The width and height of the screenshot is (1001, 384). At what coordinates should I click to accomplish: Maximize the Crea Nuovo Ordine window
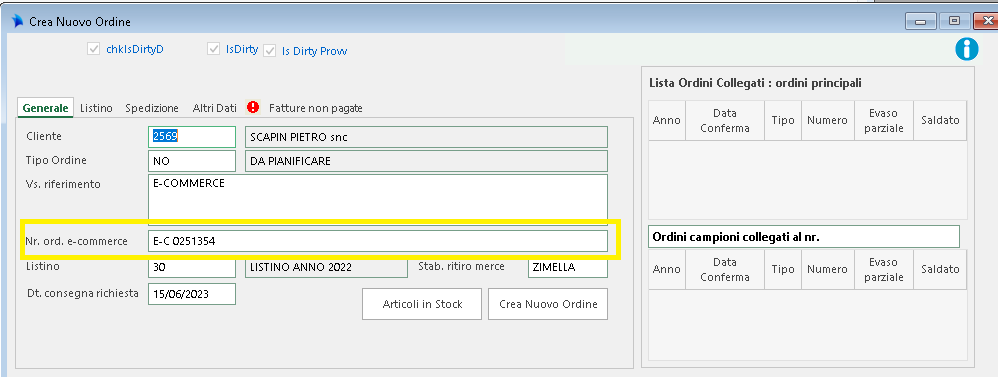pos(955,21)
